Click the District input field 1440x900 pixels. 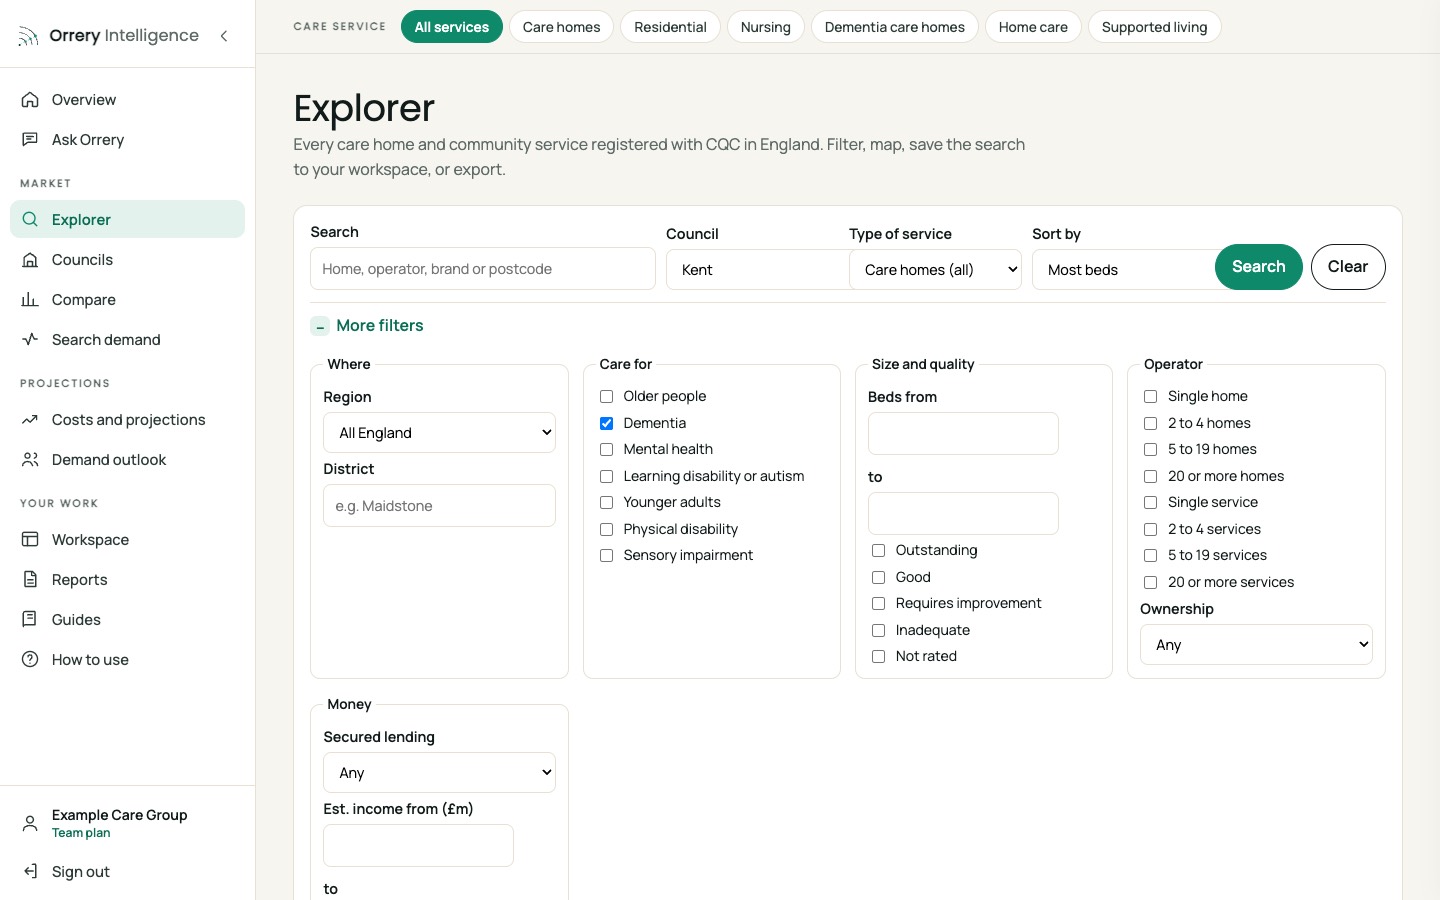[x=439, y=506]
